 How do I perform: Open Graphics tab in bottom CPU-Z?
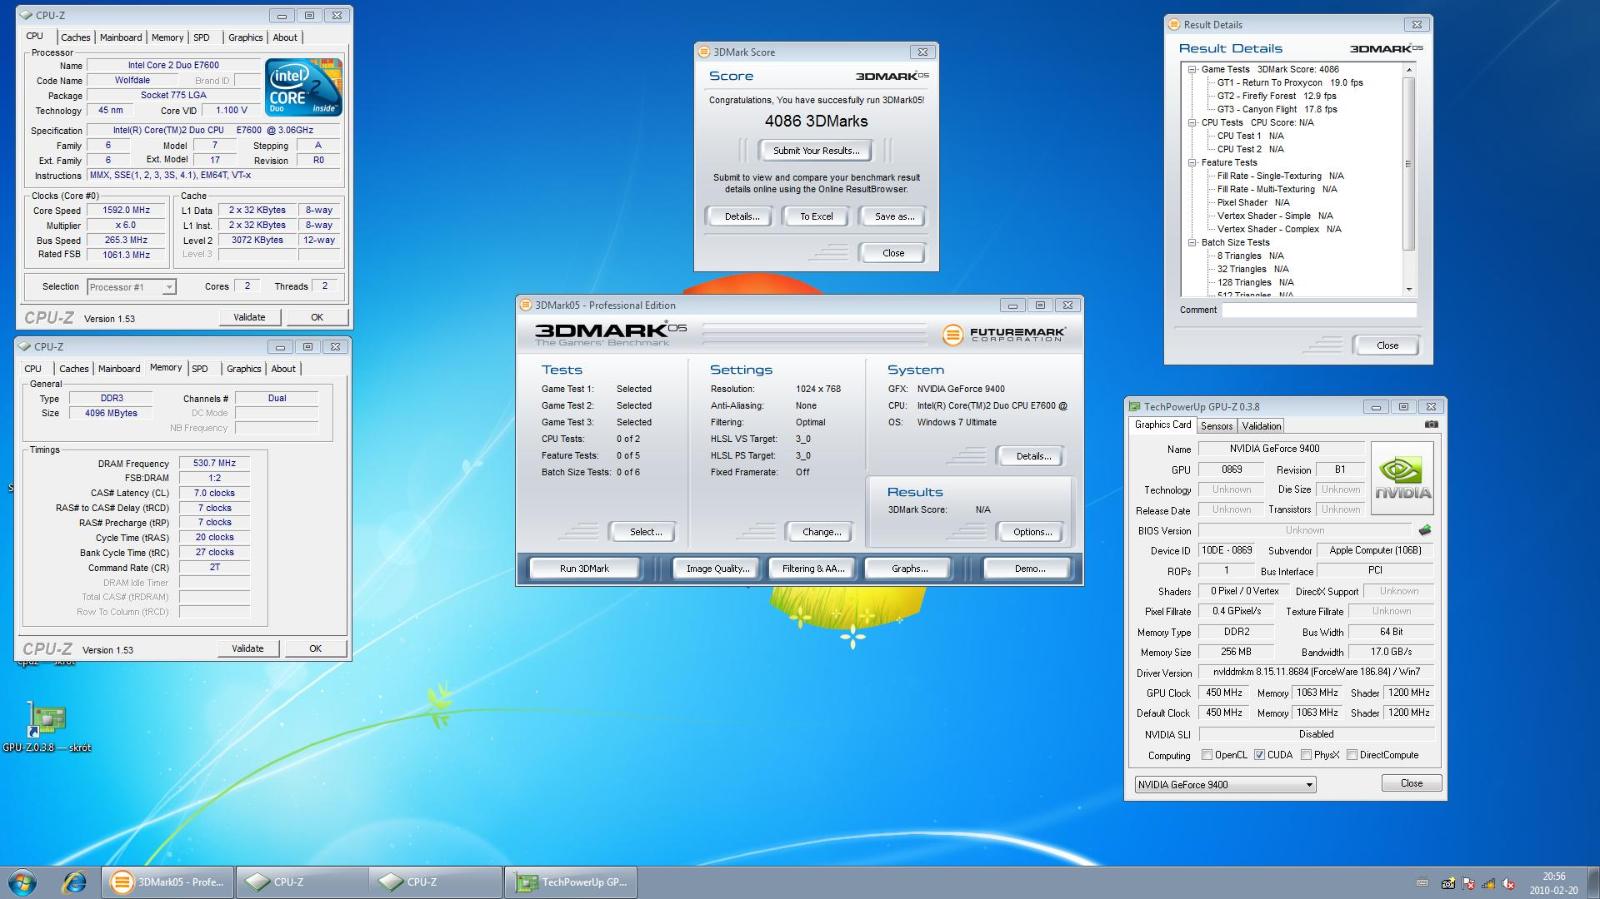point(244,368)
